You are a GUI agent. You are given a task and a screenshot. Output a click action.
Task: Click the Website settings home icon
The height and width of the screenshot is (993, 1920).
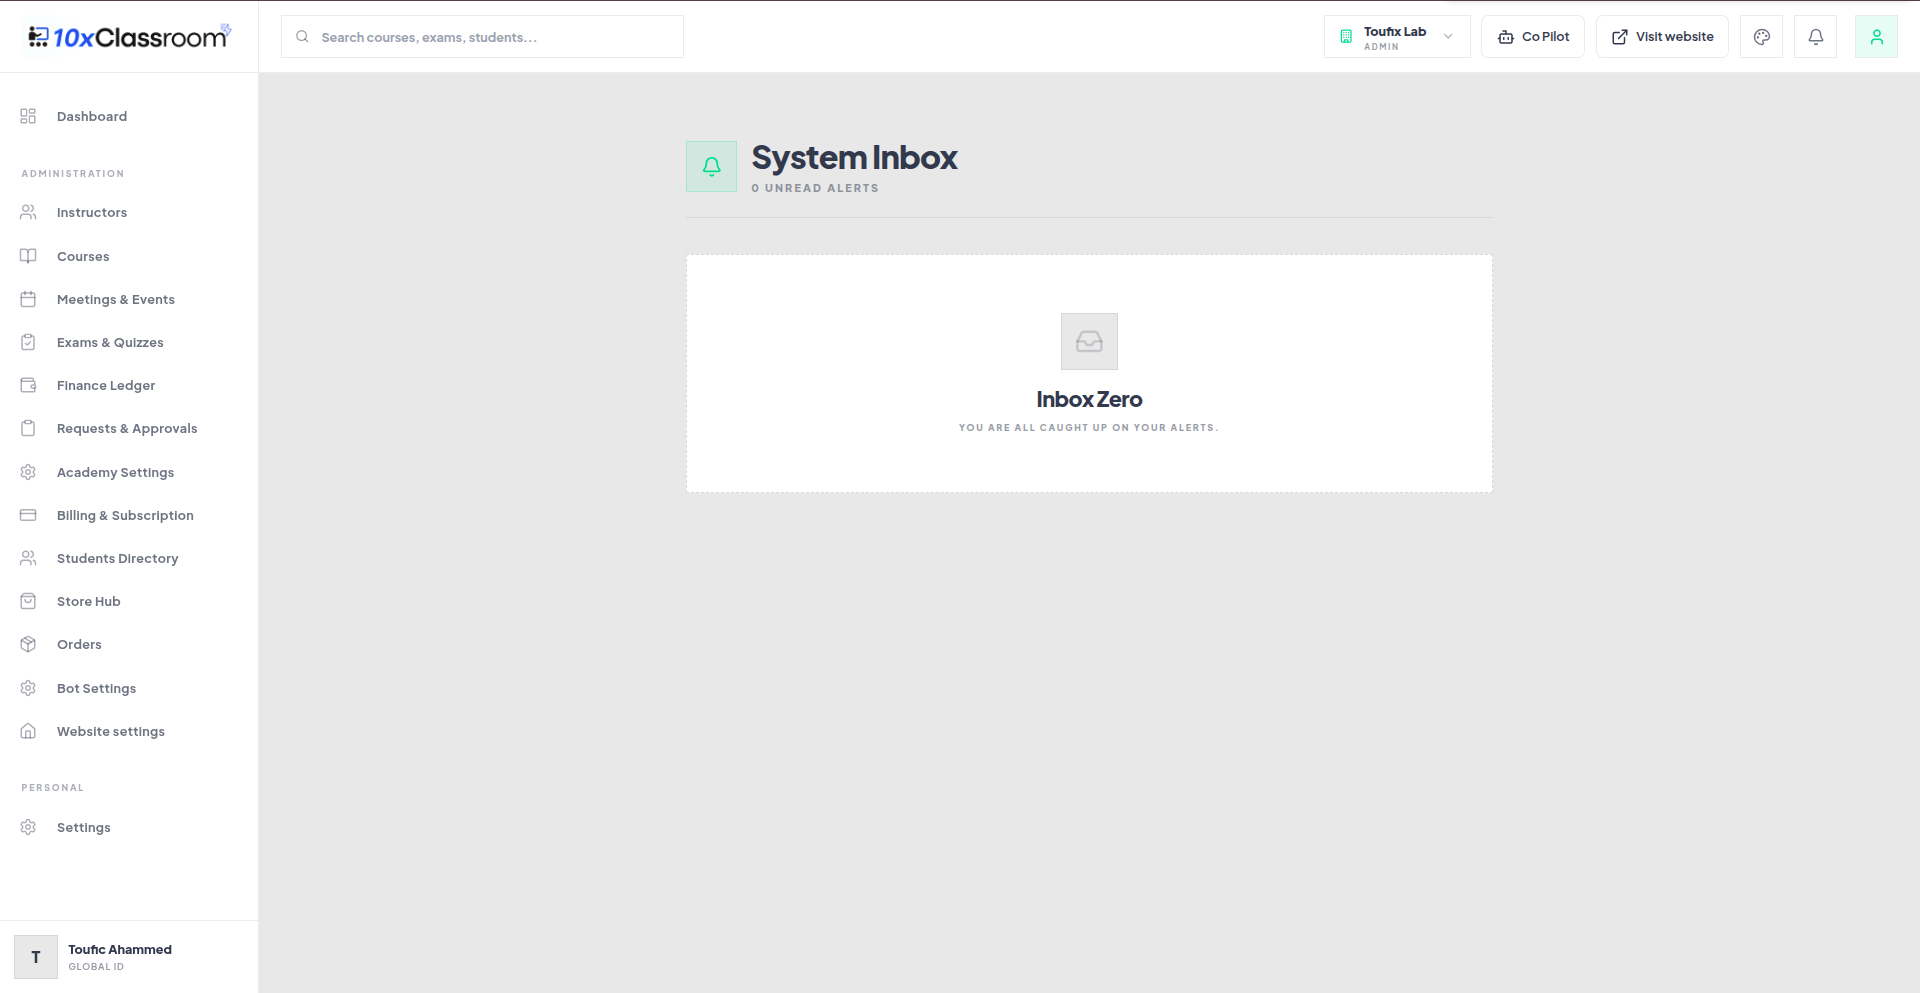[28, 731]
